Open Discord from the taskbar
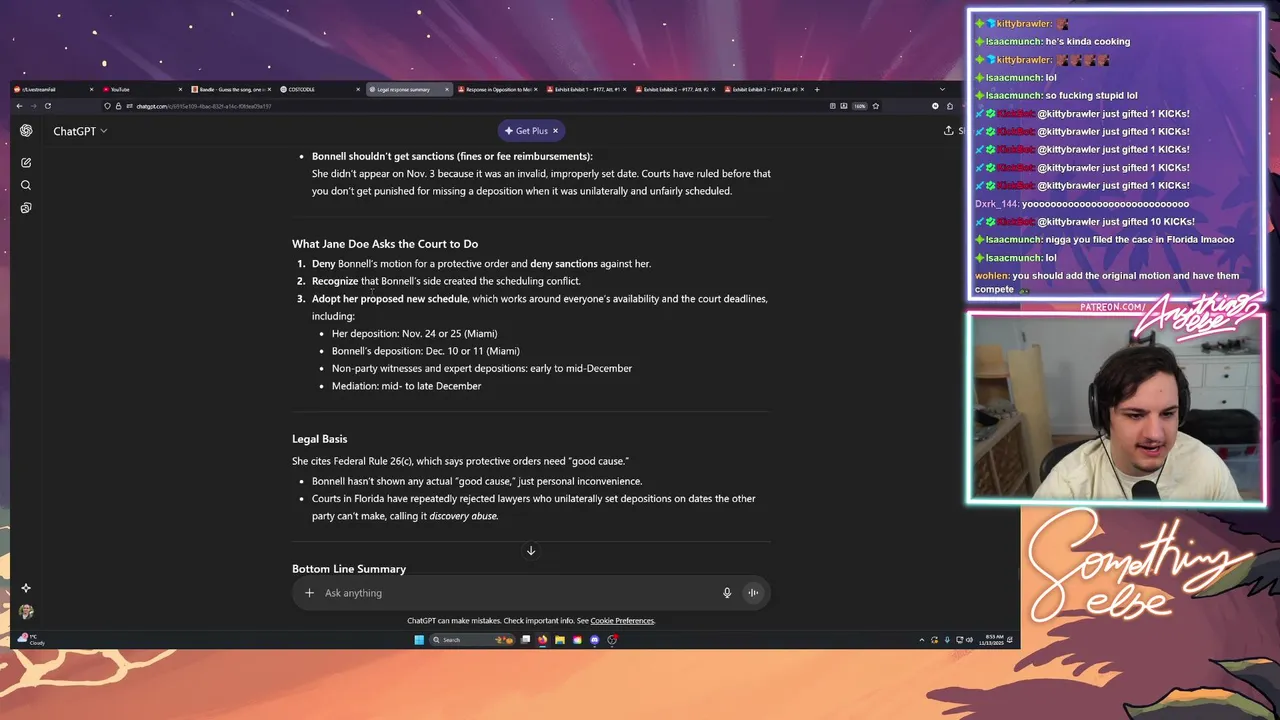 pyautogui.click(x=594, y=640)
